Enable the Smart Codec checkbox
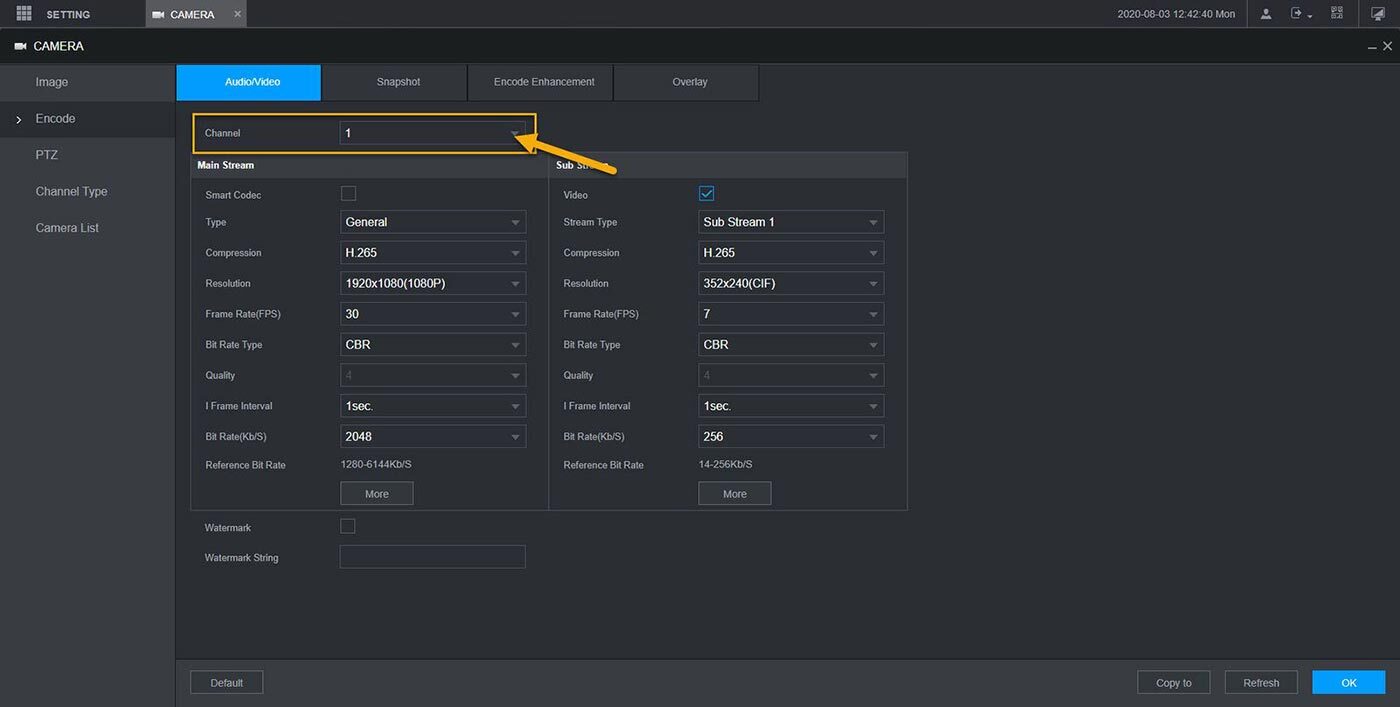This screenshot has width=1400, height=707. pos(348,194)
